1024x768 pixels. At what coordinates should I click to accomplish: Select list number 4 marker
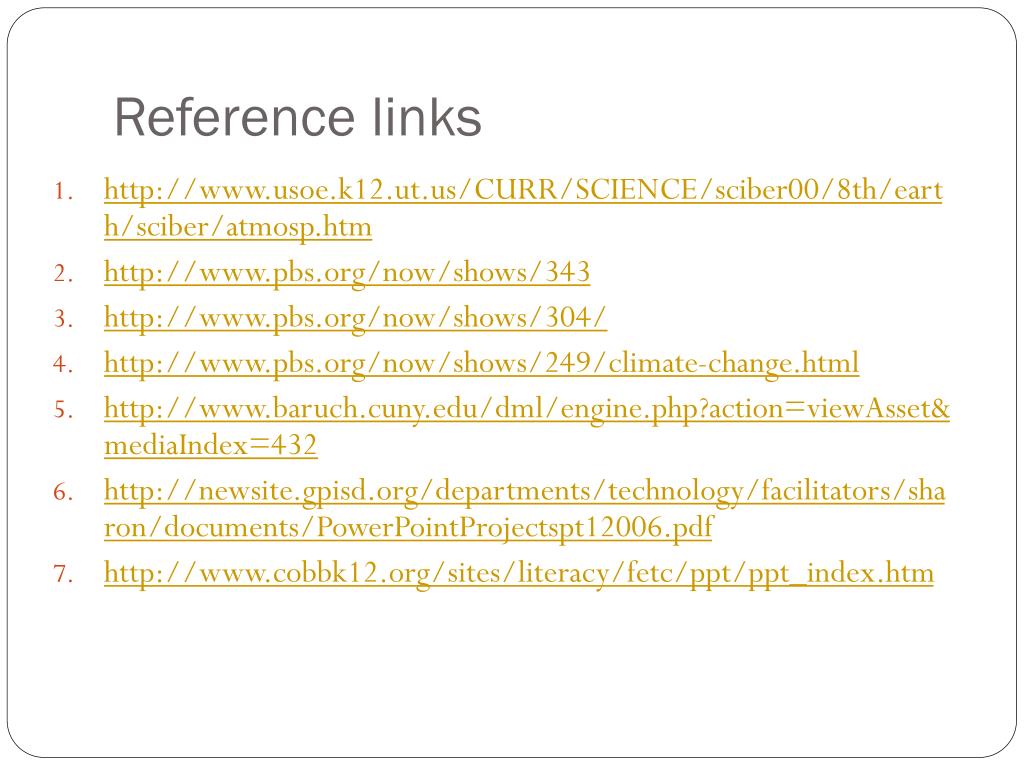[63, 364]
